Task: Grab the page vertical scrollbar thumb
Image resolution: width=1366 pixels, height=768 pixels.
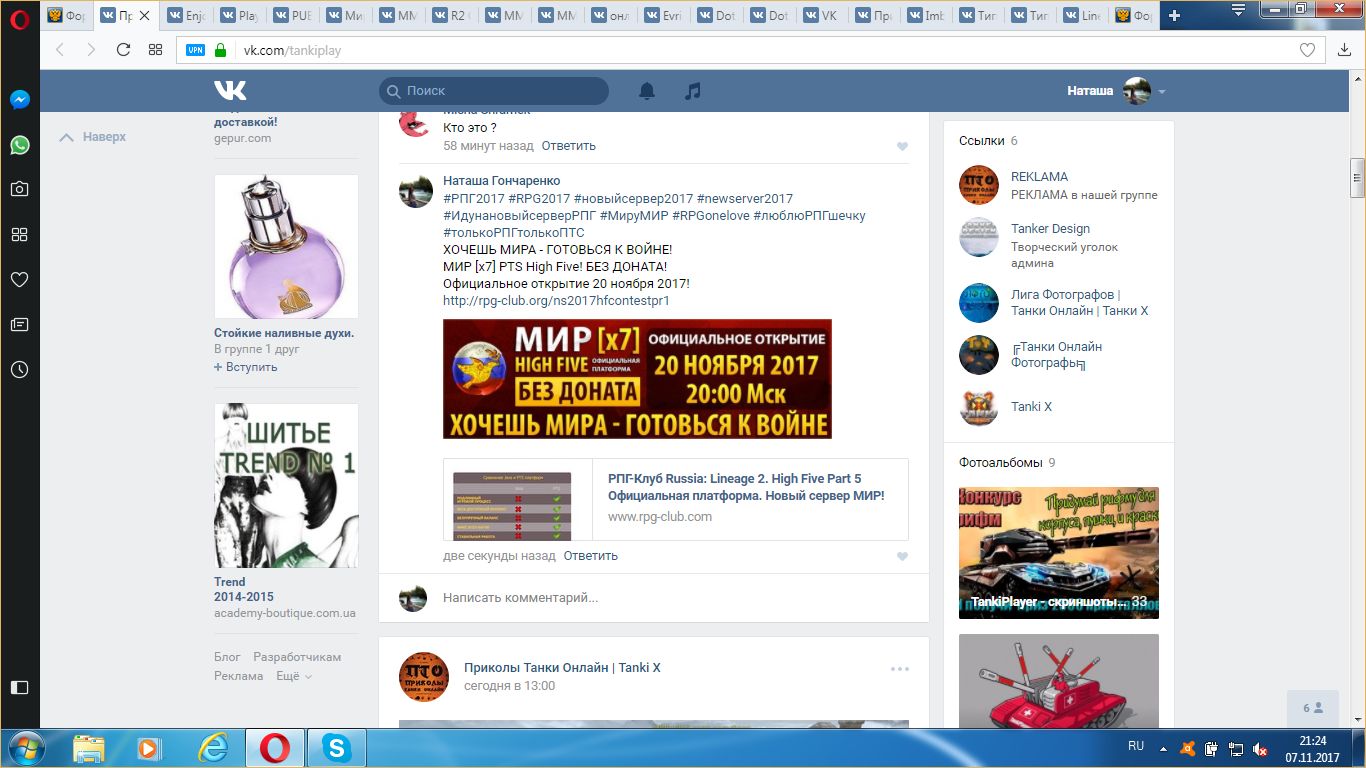Action: (x=1357, y=179)
